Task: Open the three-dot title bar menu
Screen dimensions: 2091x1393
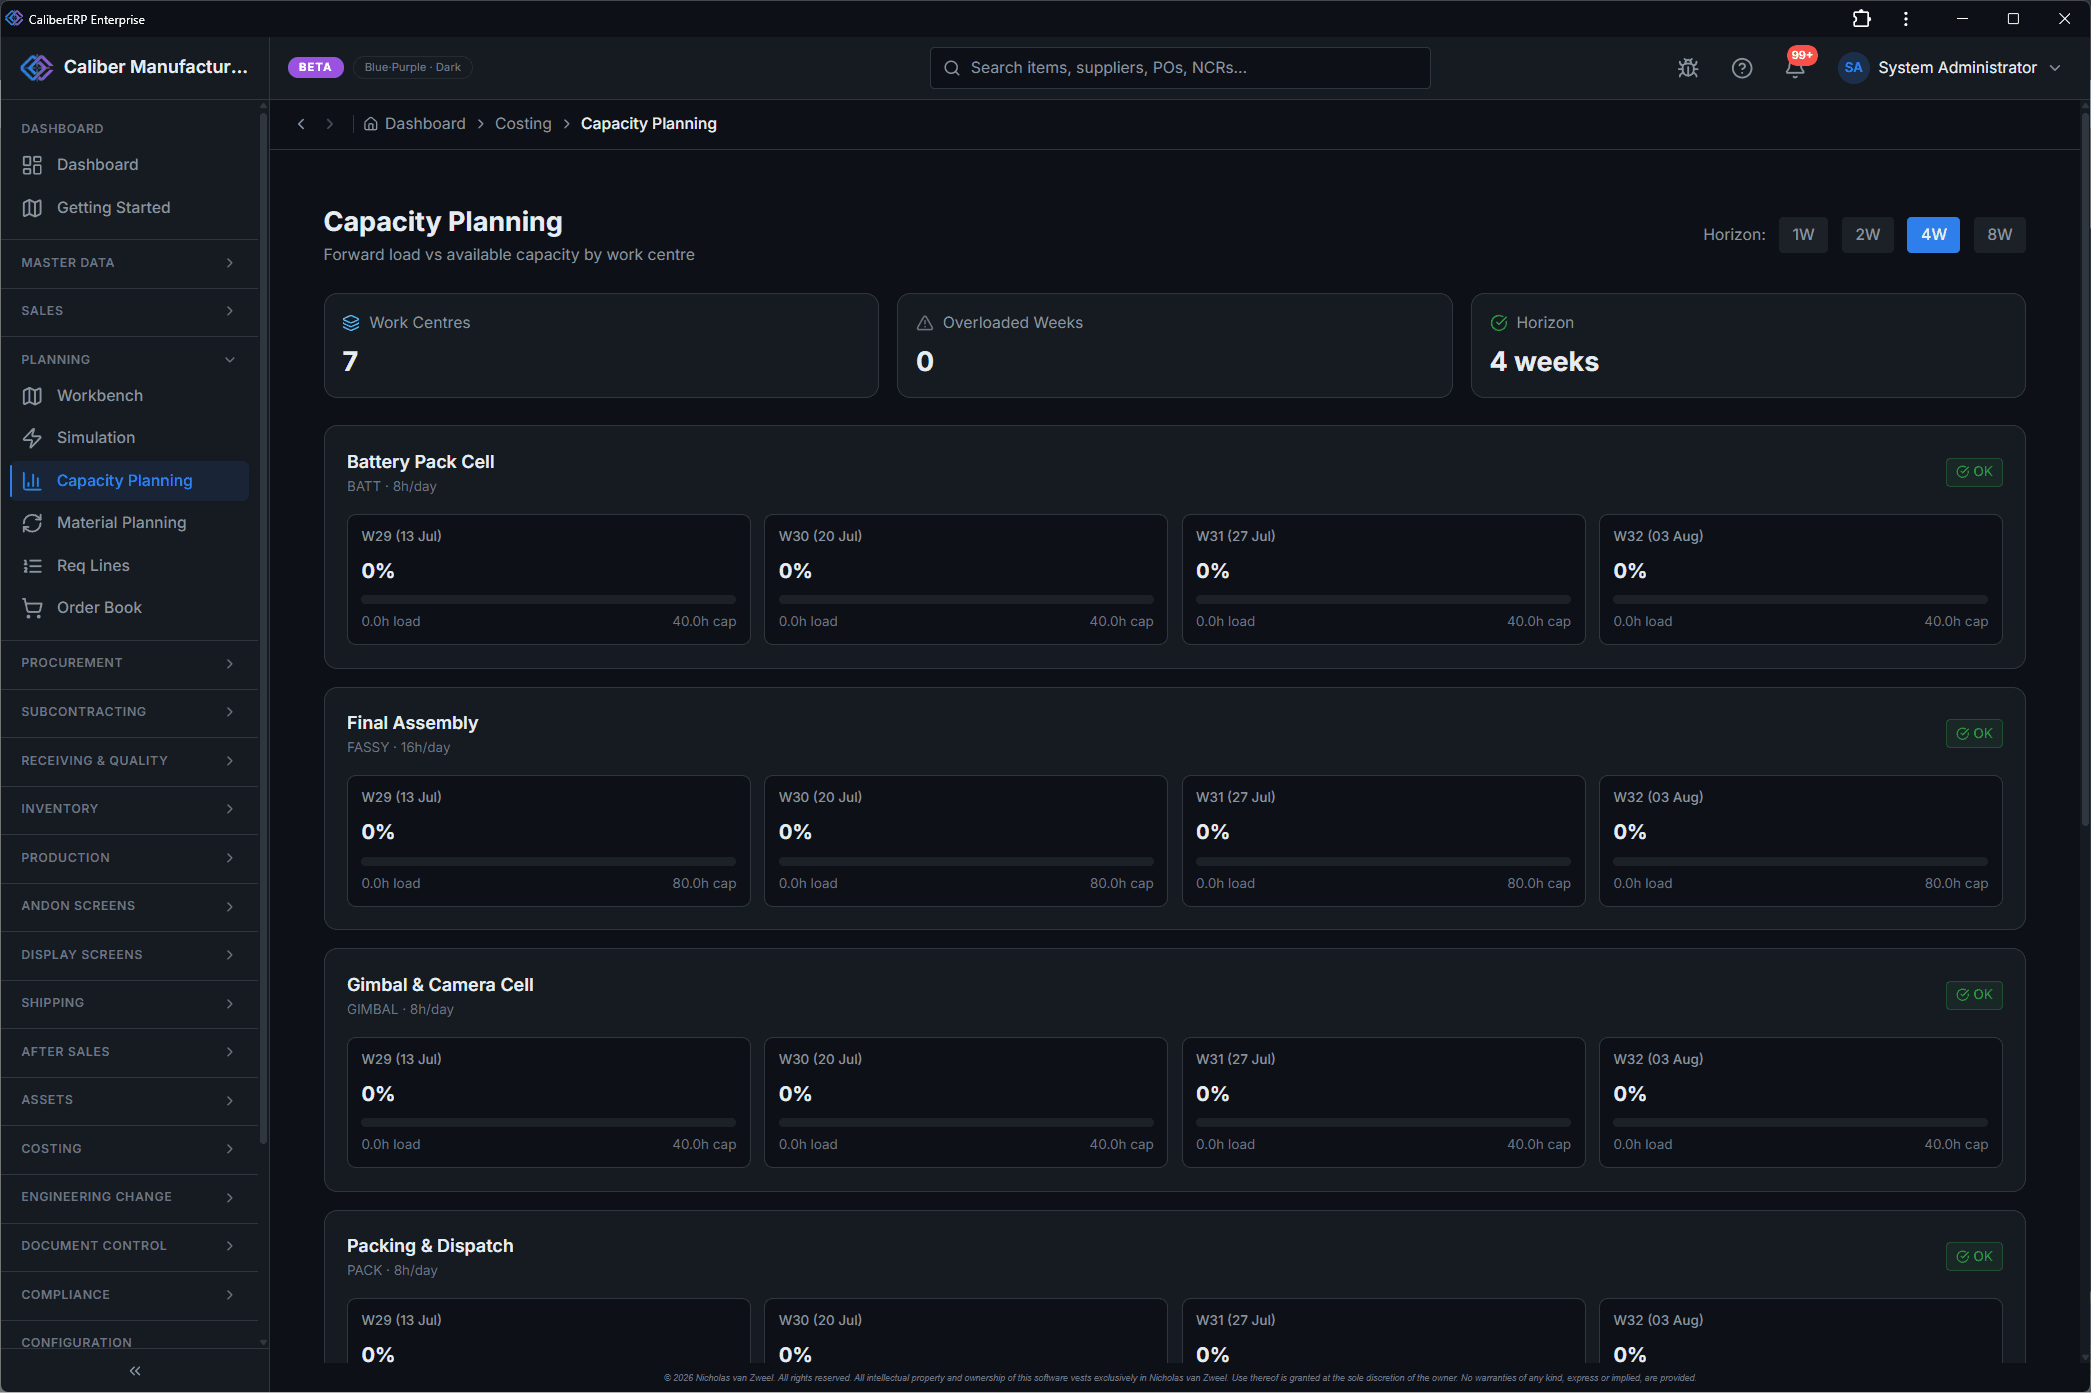Action: 1906,18
